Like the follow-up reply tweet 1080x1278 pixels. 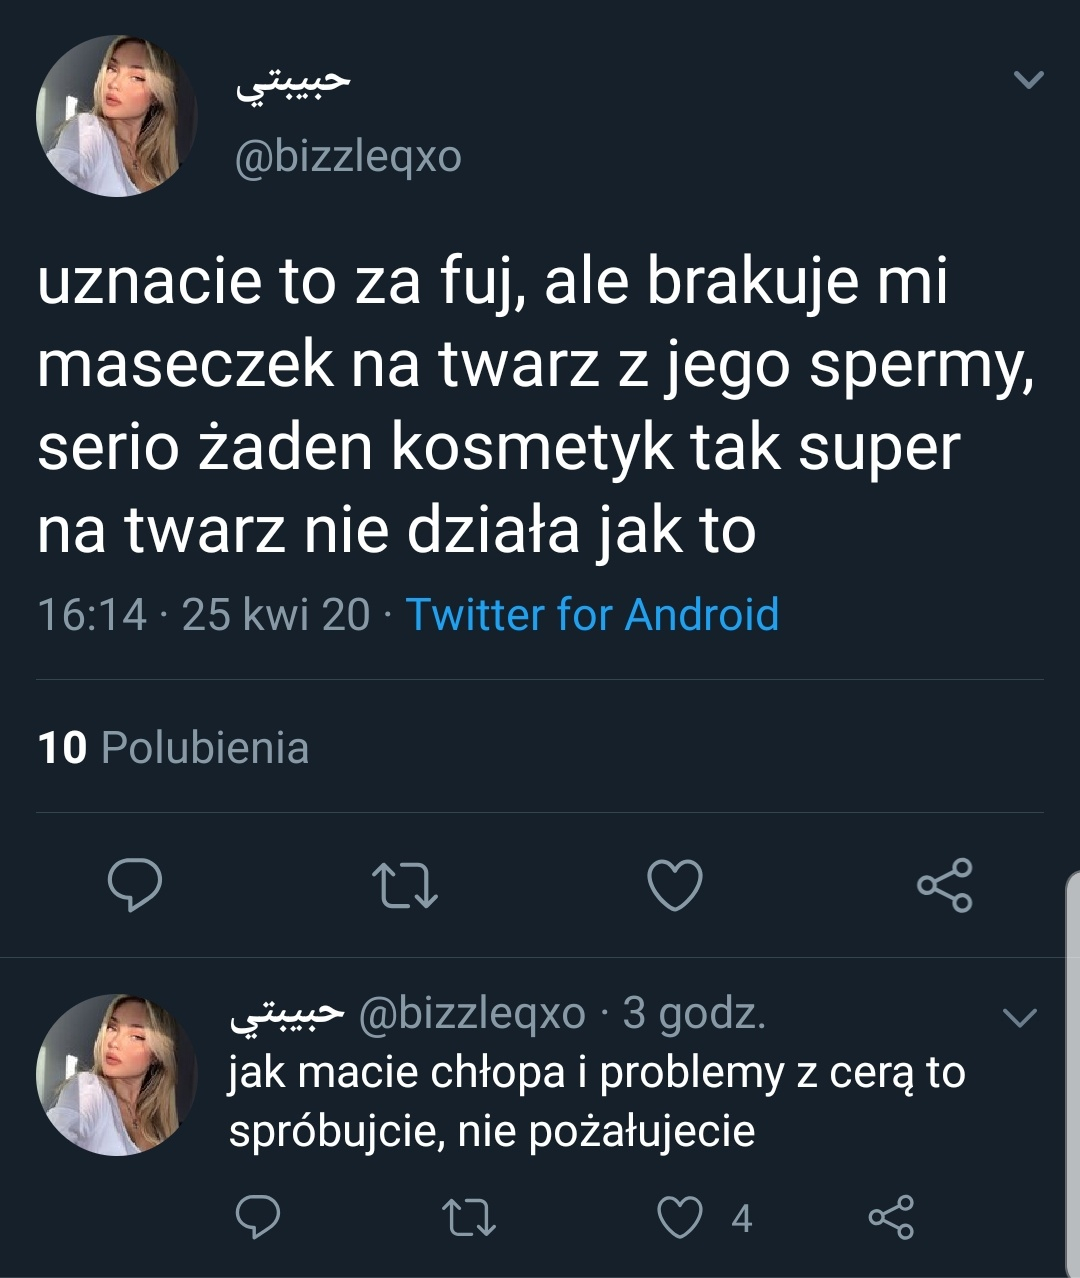(679, 1217)
